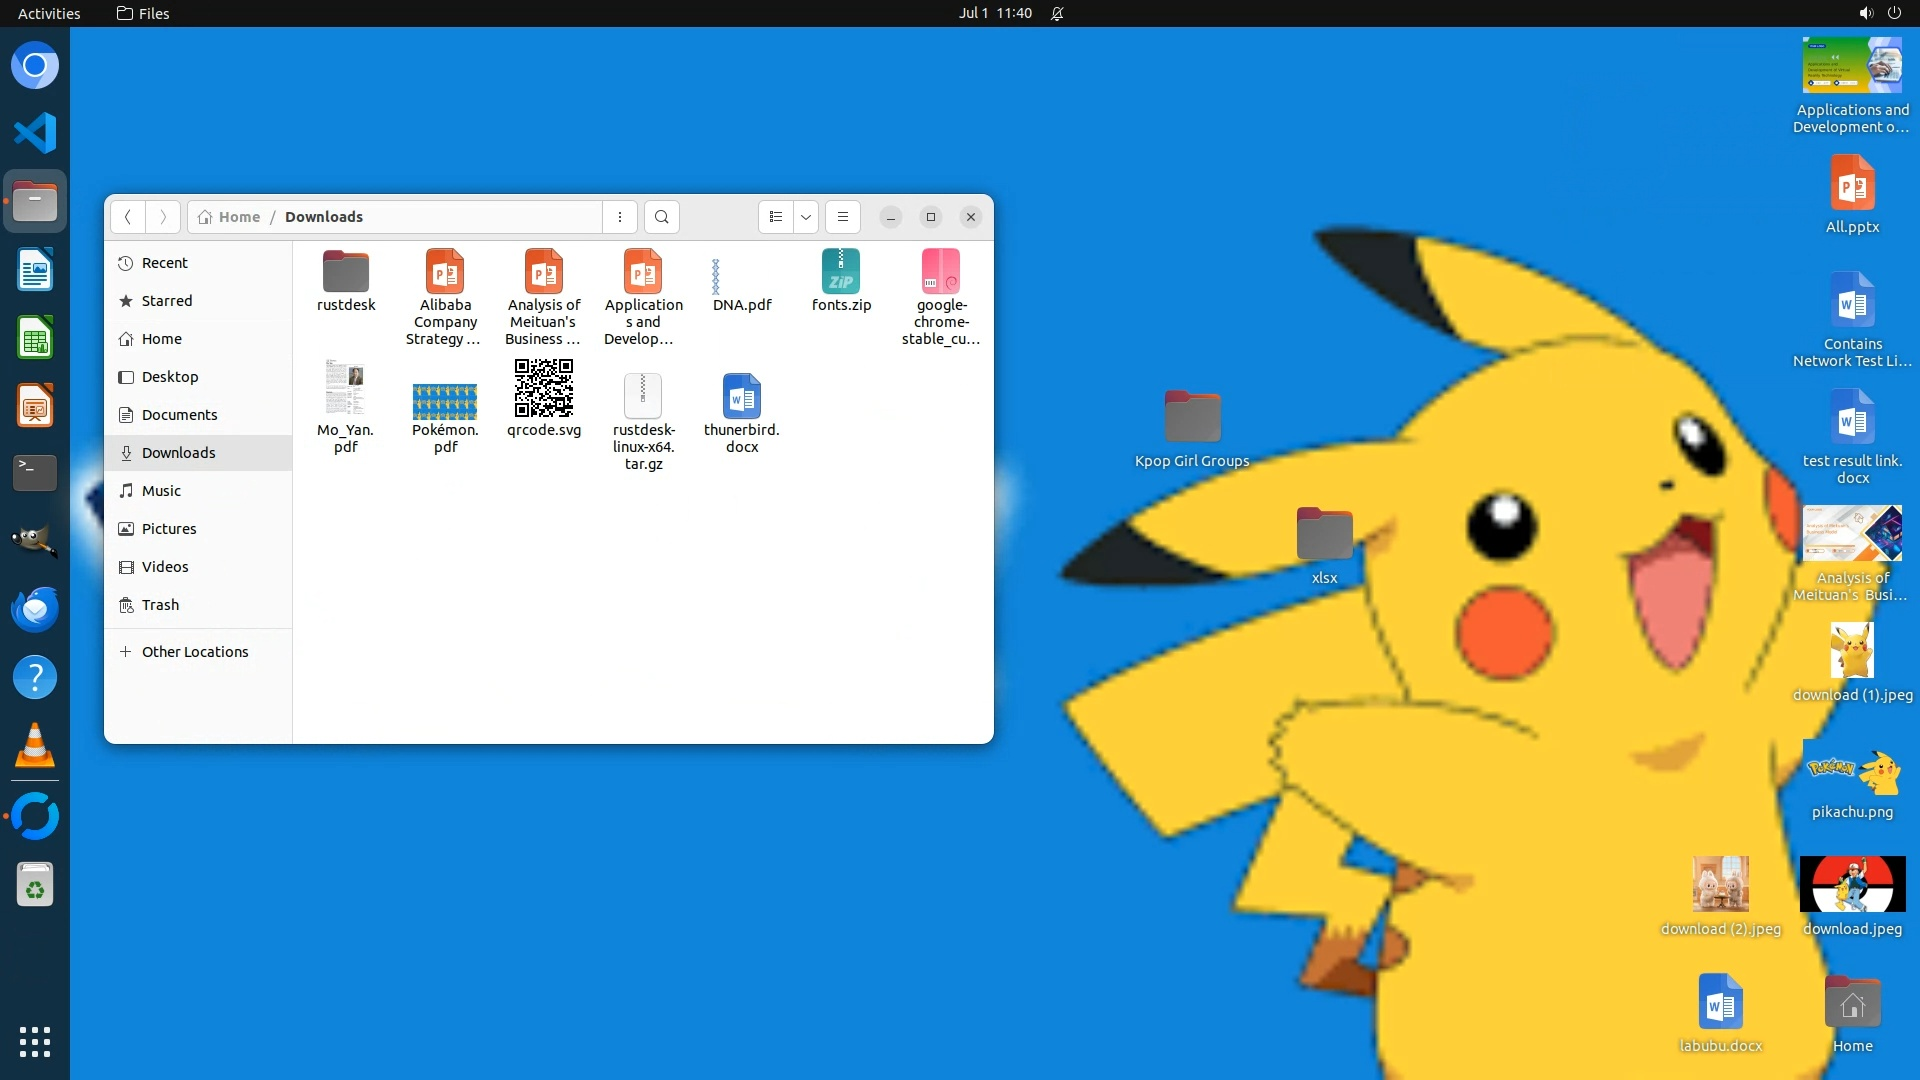Select the qrcode.svg thumbnail
Viewport: 1920px width, 1080px height.
[x=543, y=388]
